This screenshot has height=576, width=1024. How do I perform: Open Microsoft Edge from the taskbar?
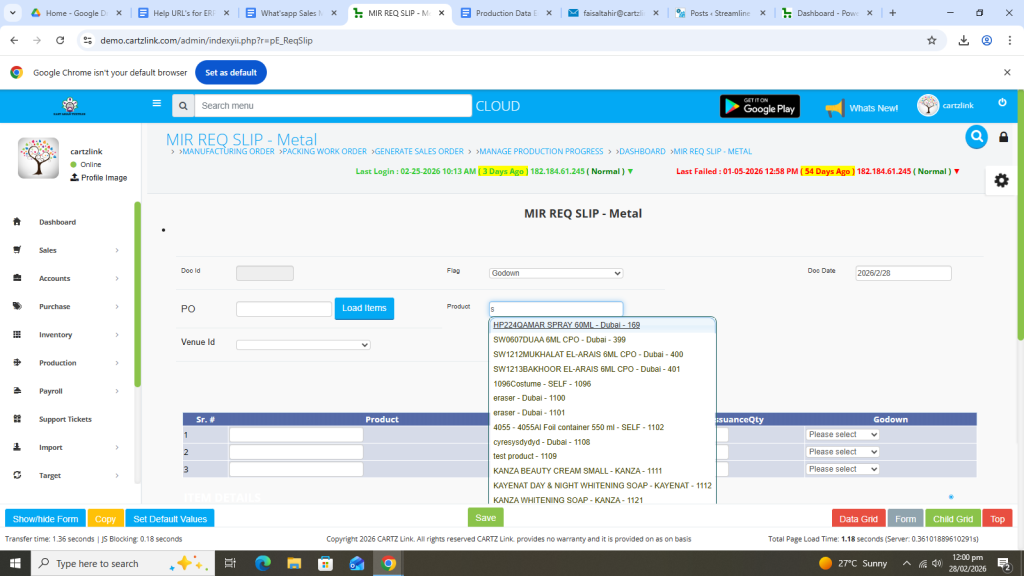click(263, 563)
